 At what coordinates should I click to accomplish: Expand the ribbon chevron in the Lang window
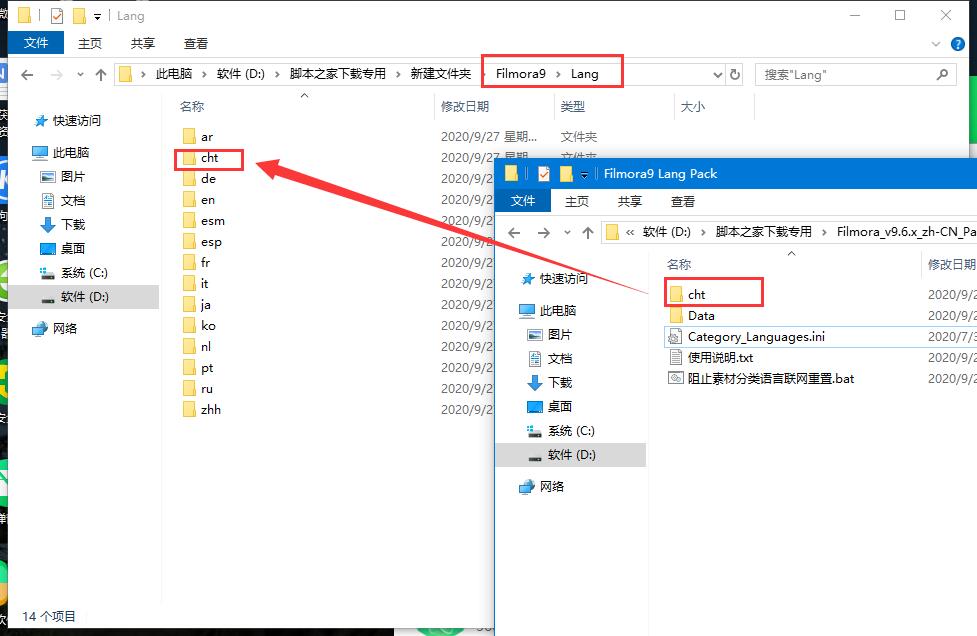tap(935, 44)
